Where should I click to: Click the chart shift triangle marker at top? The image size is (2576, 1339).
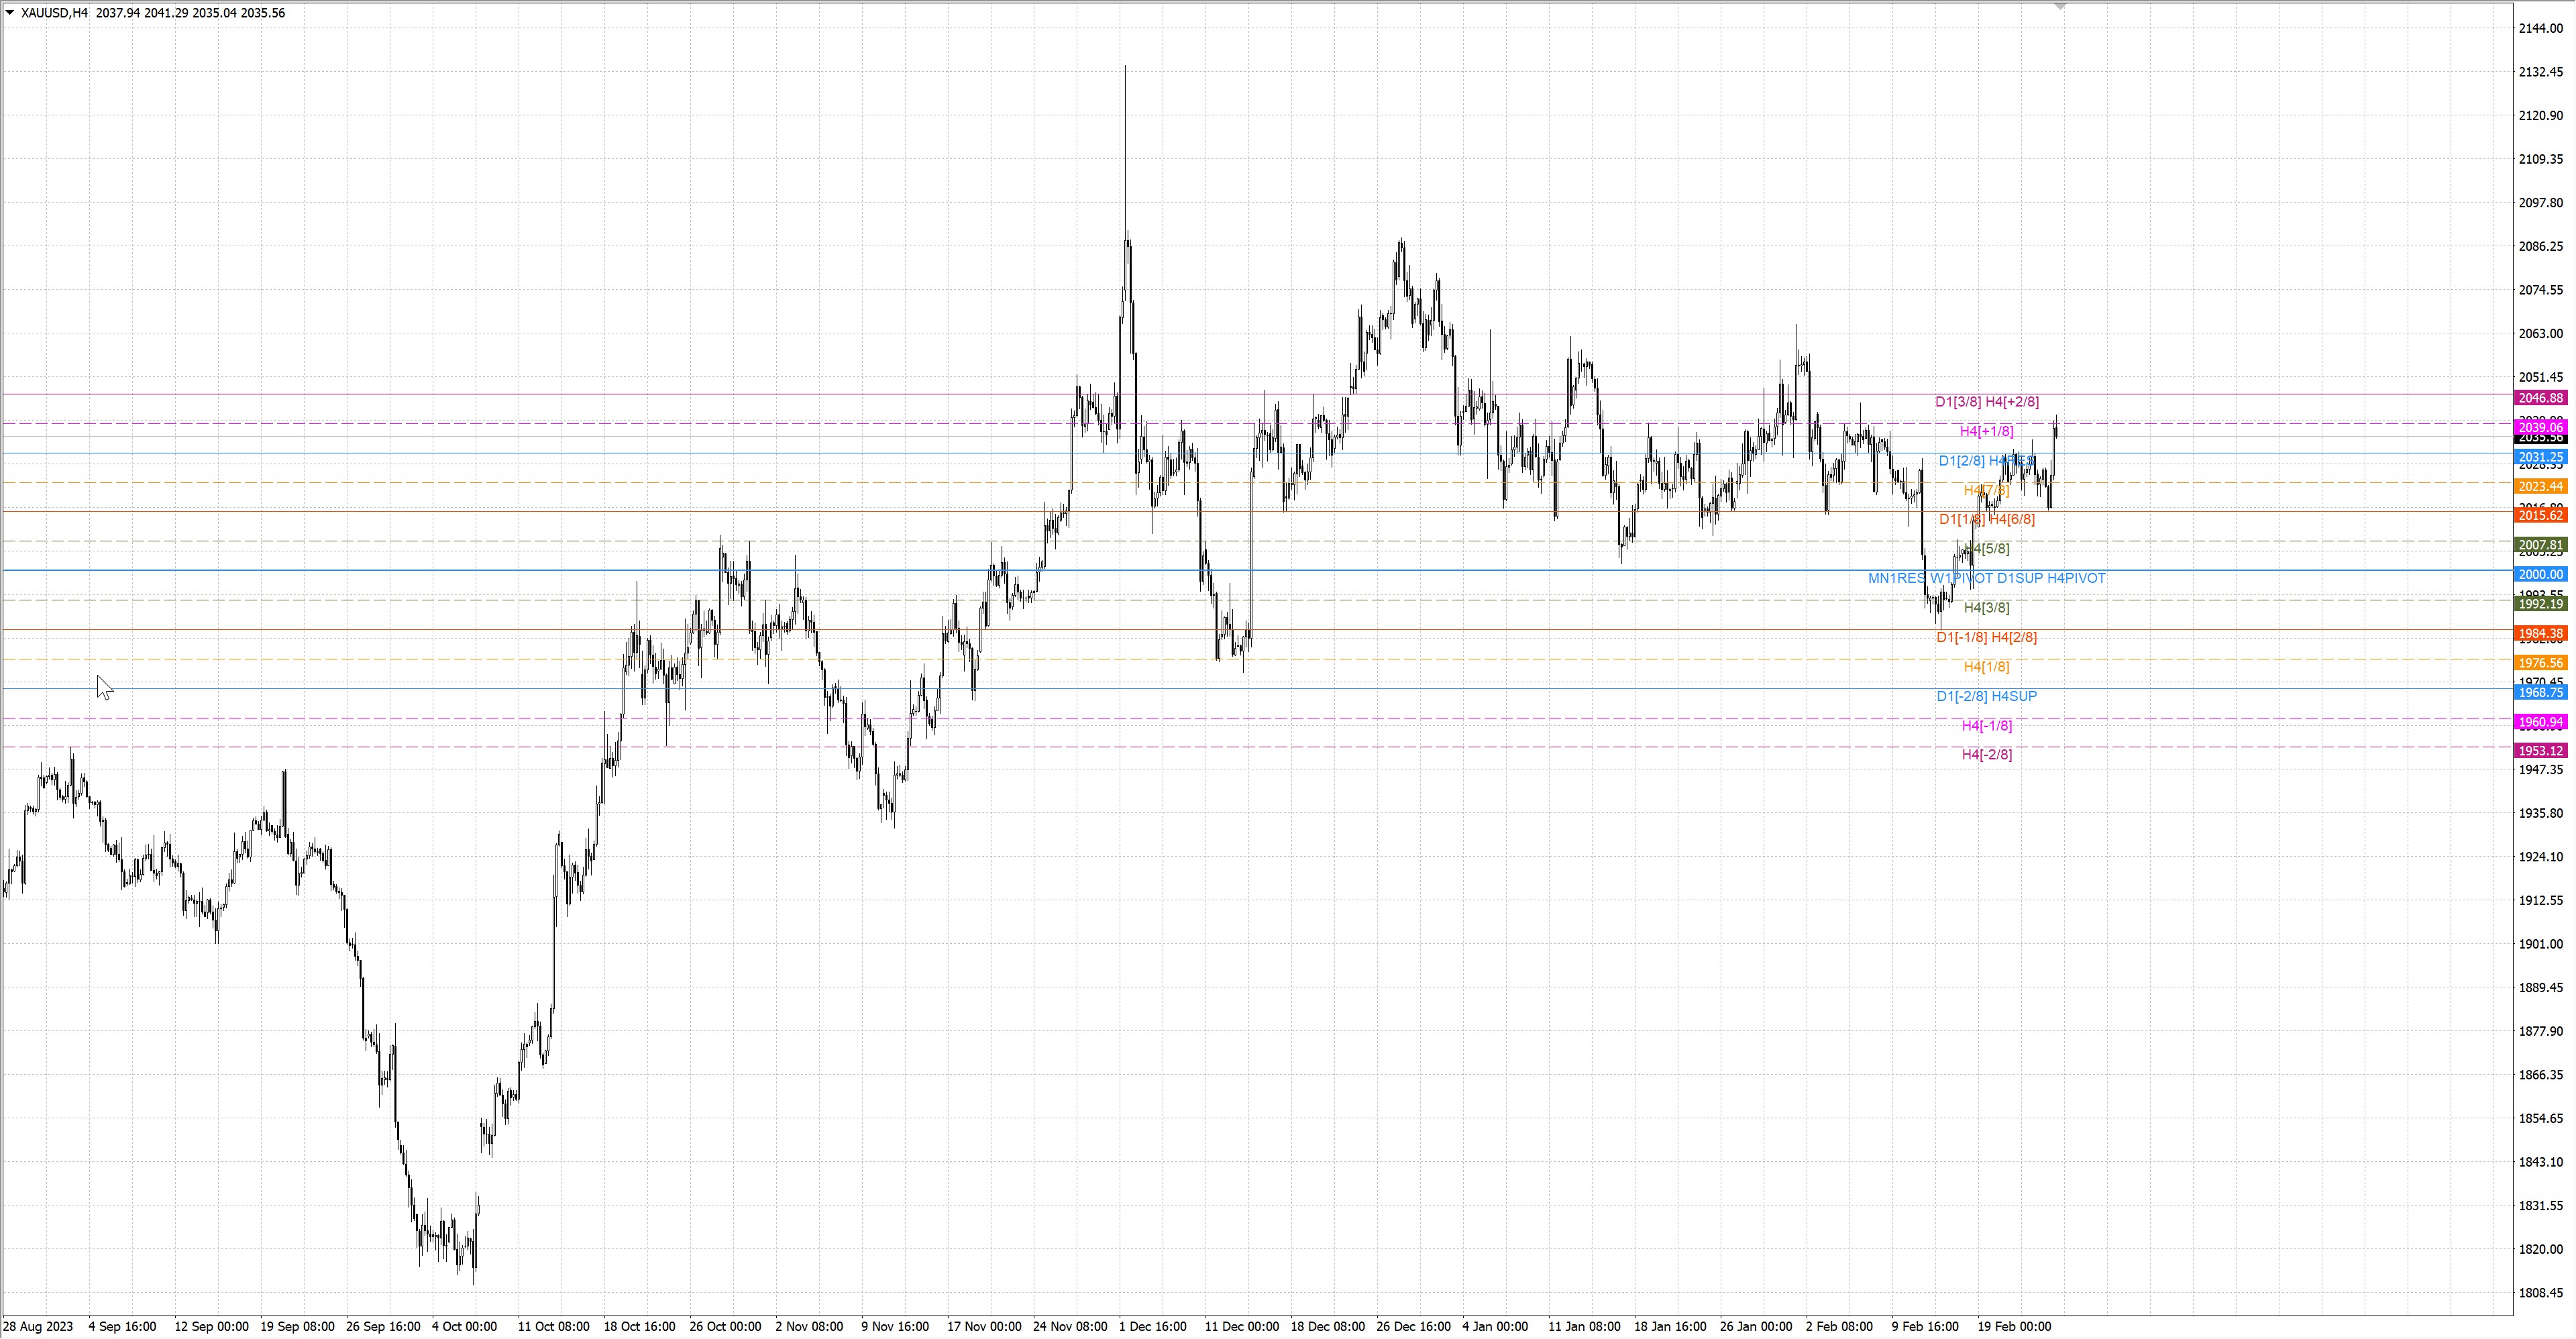[x=2060, y=7]
